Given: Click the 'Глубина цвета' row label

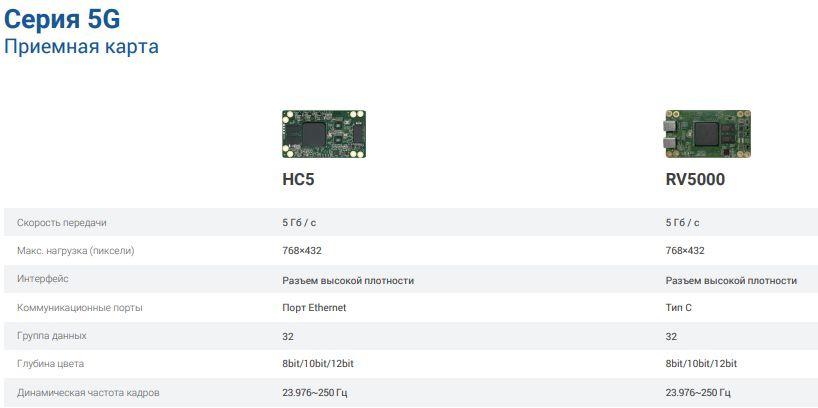Looking at the screenshot, I should 50,364.
